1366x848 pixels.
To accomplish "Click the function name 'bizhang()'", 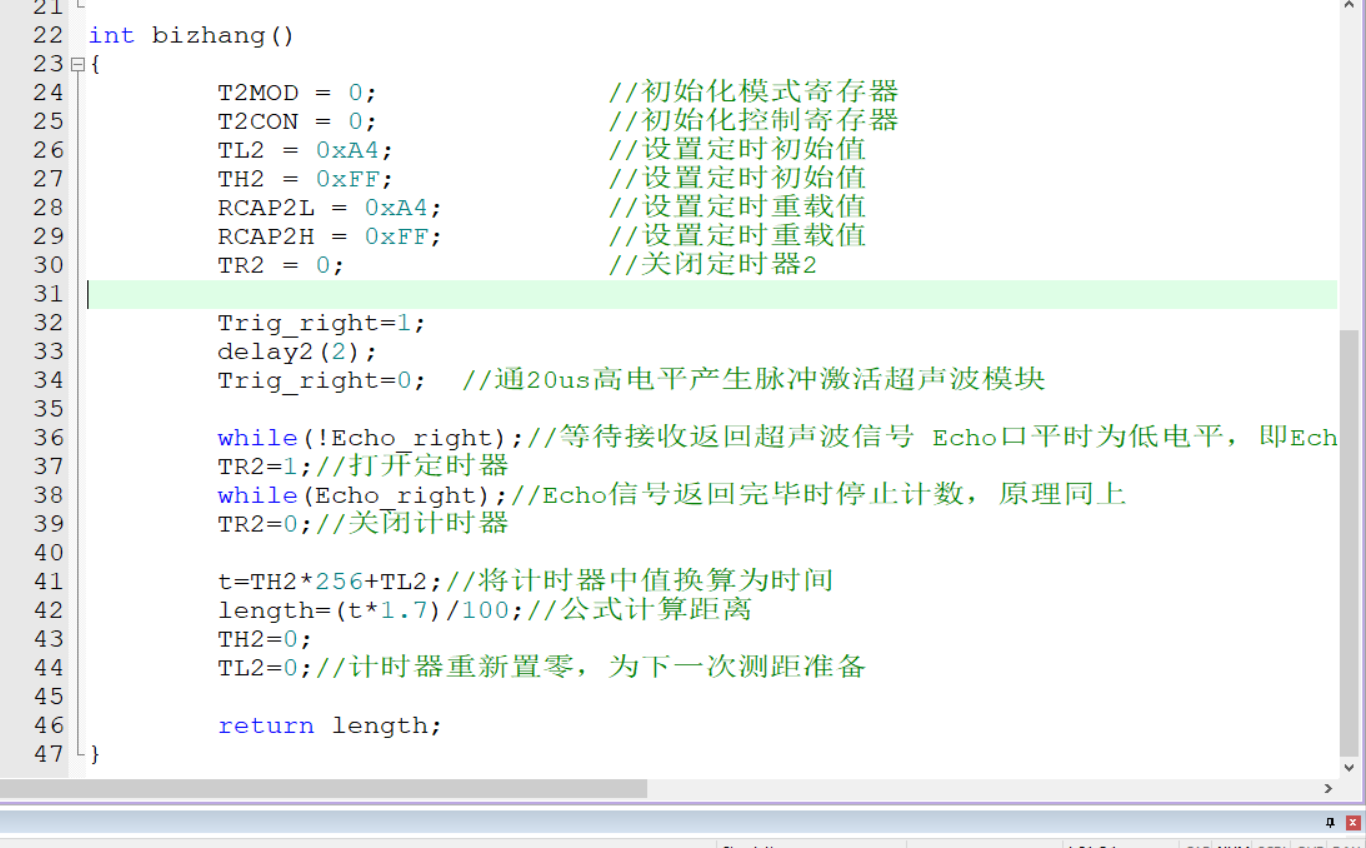I will click(x=223, y=36).
